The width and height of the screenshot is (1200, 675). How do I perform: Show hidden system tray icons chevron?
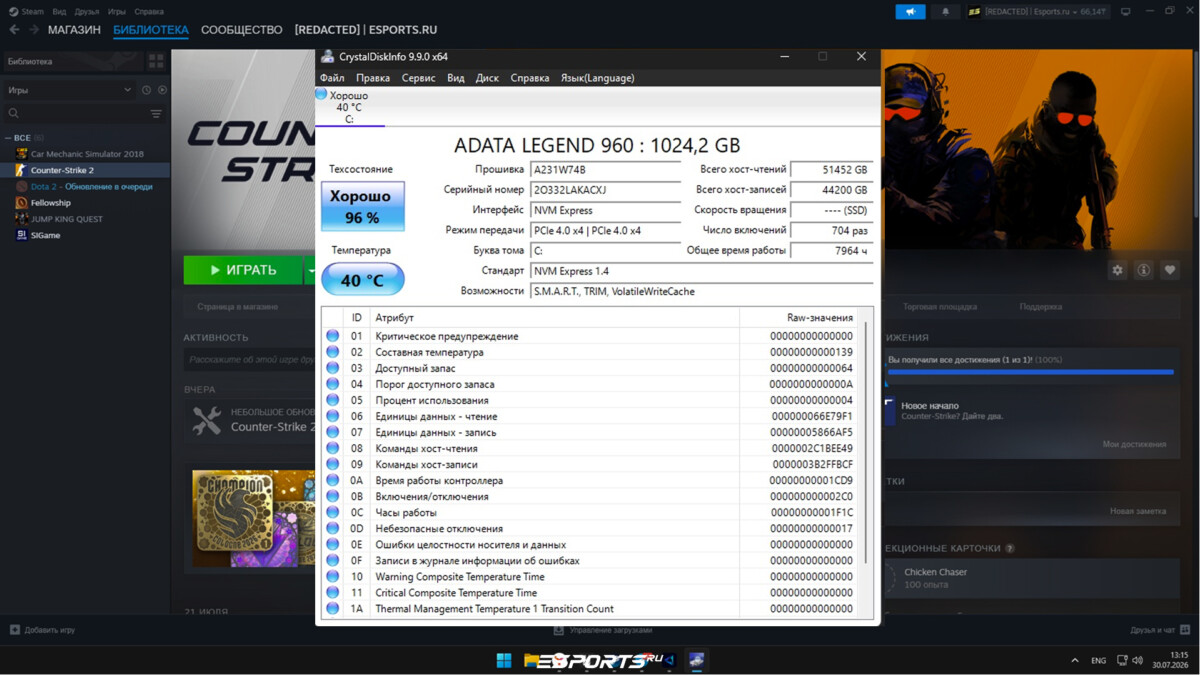pyautogui.click(x=1075, y=660)
